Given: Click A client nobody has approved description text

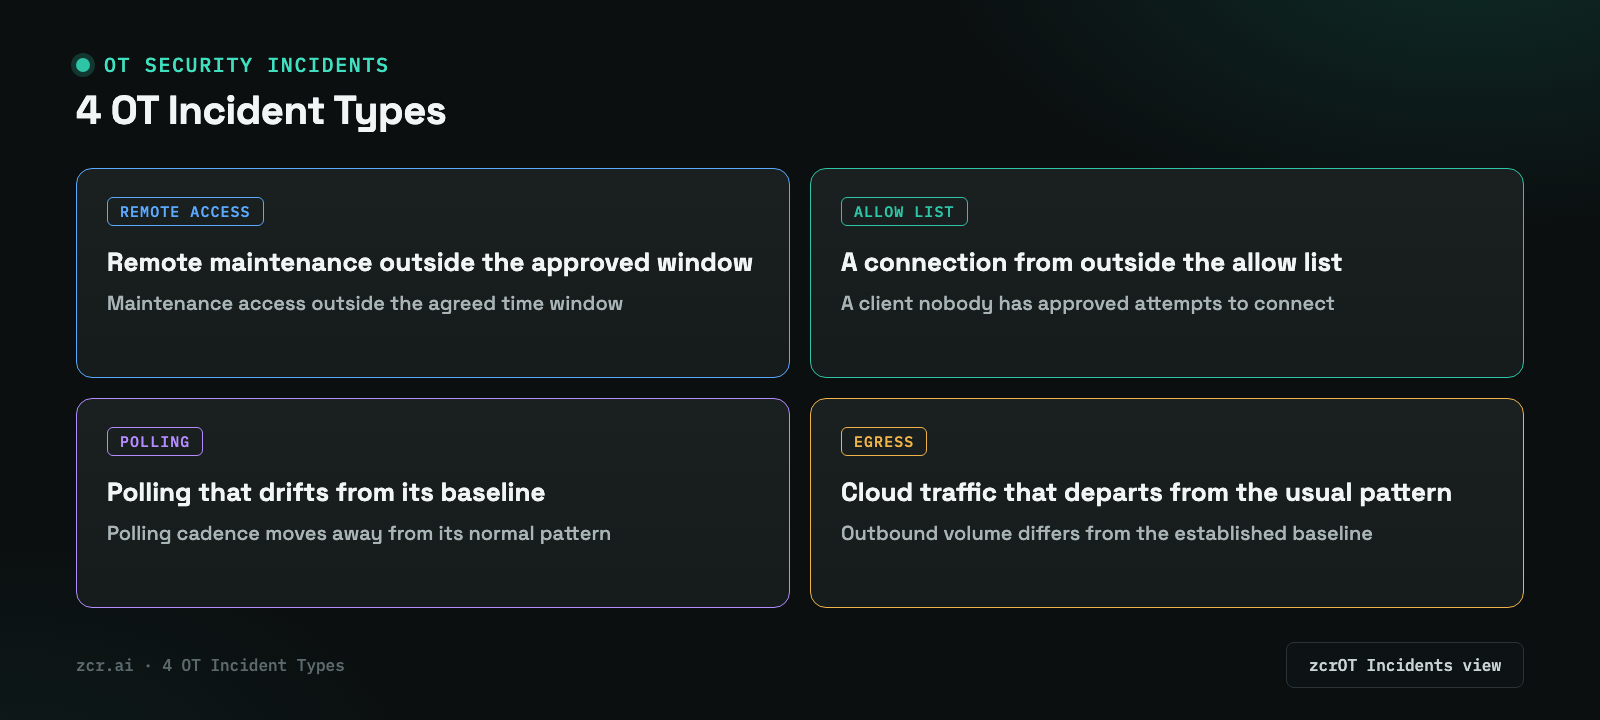Looking at the screenshot, I should 1087,303.
